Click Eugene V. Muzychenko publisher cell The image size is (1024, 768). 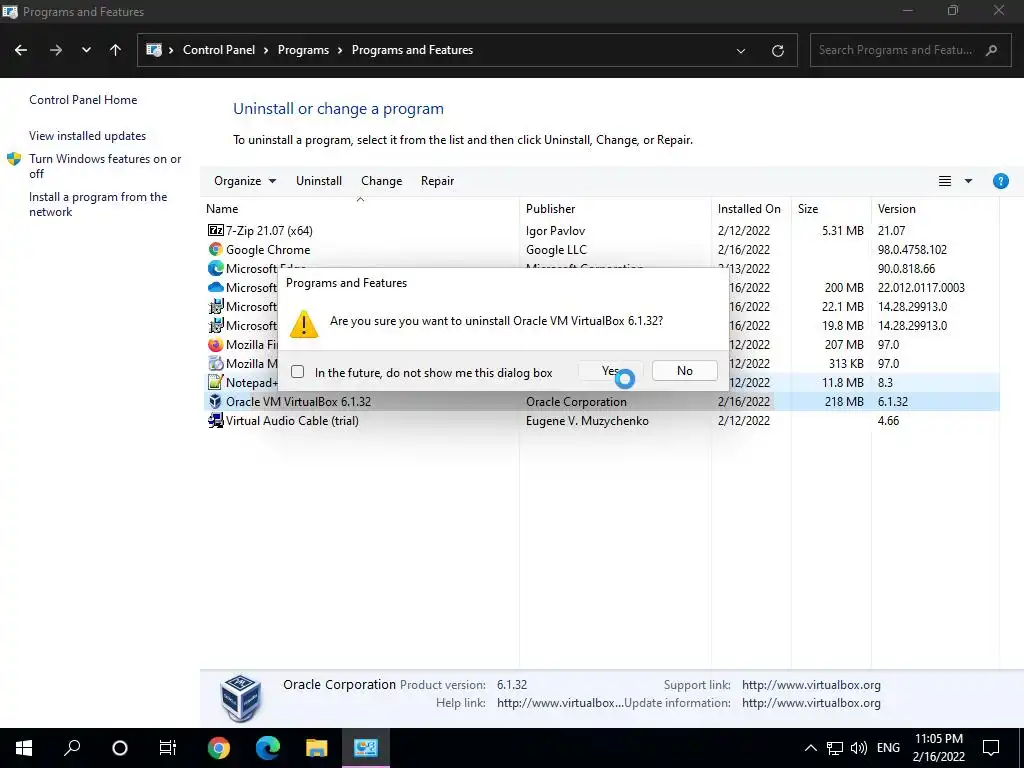[x=587, y=421]
